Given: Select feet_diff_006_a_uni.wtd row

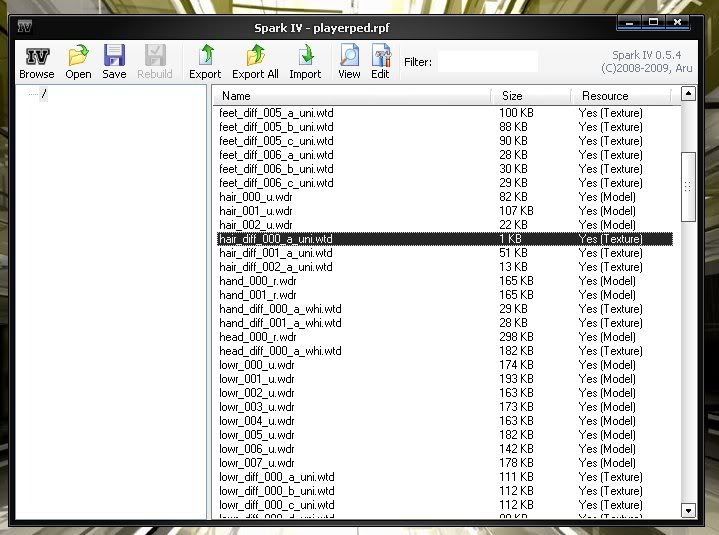Looking at the screenshot, I should 445,155.
